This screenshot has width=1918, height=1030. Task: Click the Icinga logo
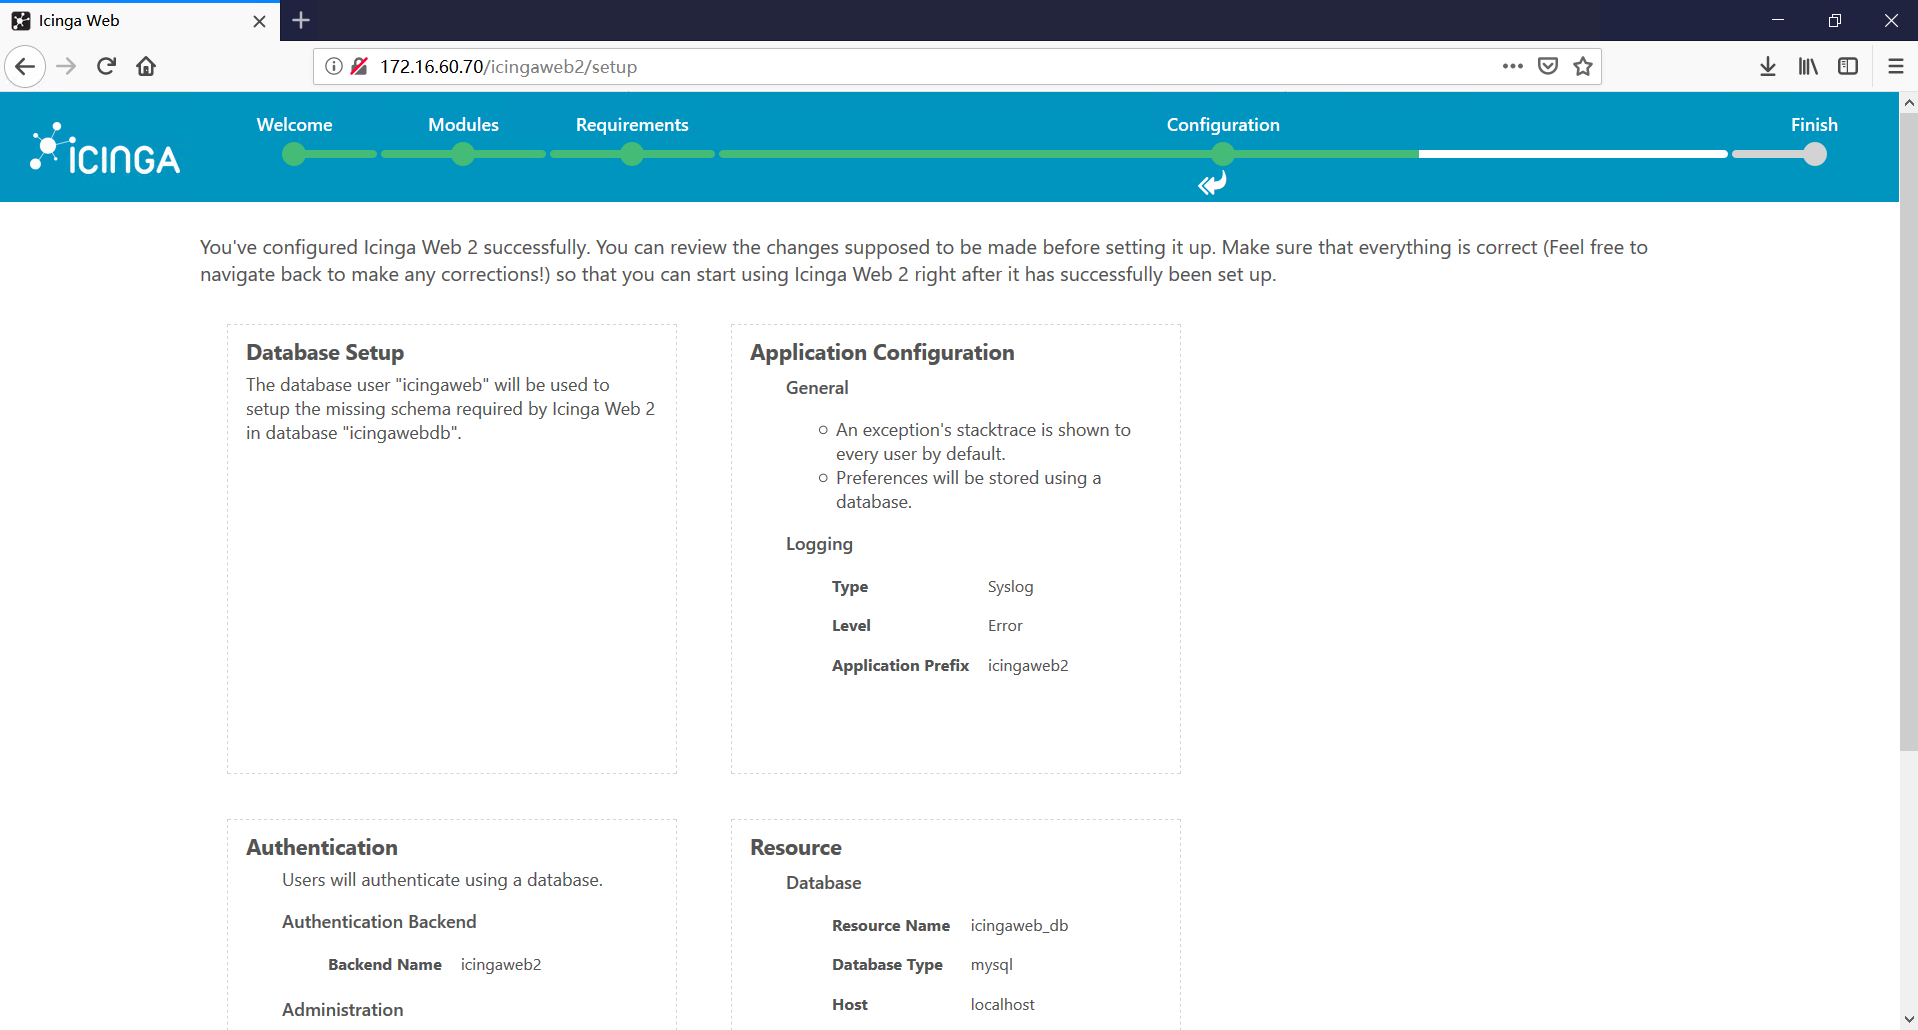coord(105,149)
